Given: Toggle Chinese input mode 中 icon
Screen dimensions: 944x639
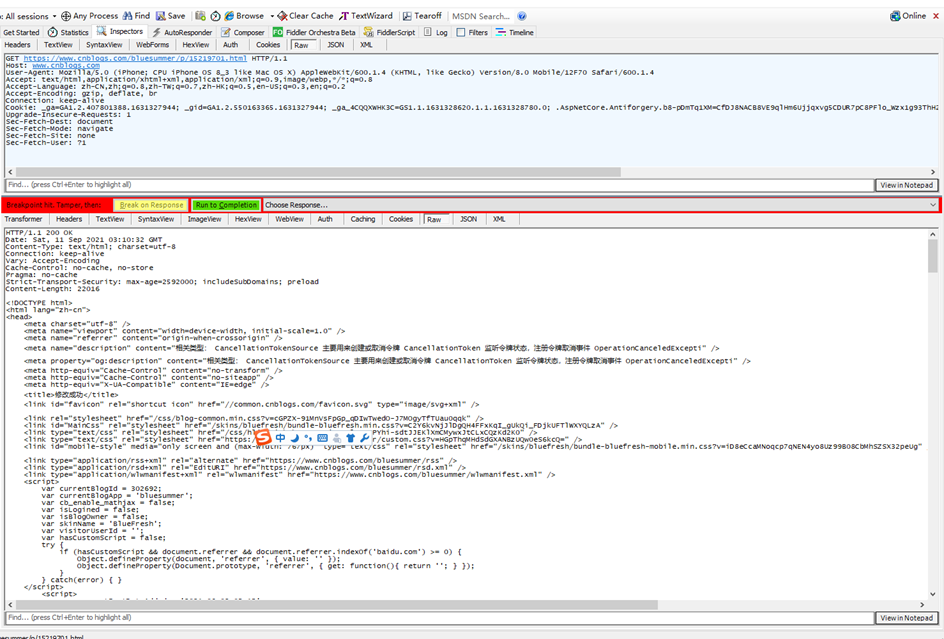Looking at the screenshot, I should (x=281, y=438).
